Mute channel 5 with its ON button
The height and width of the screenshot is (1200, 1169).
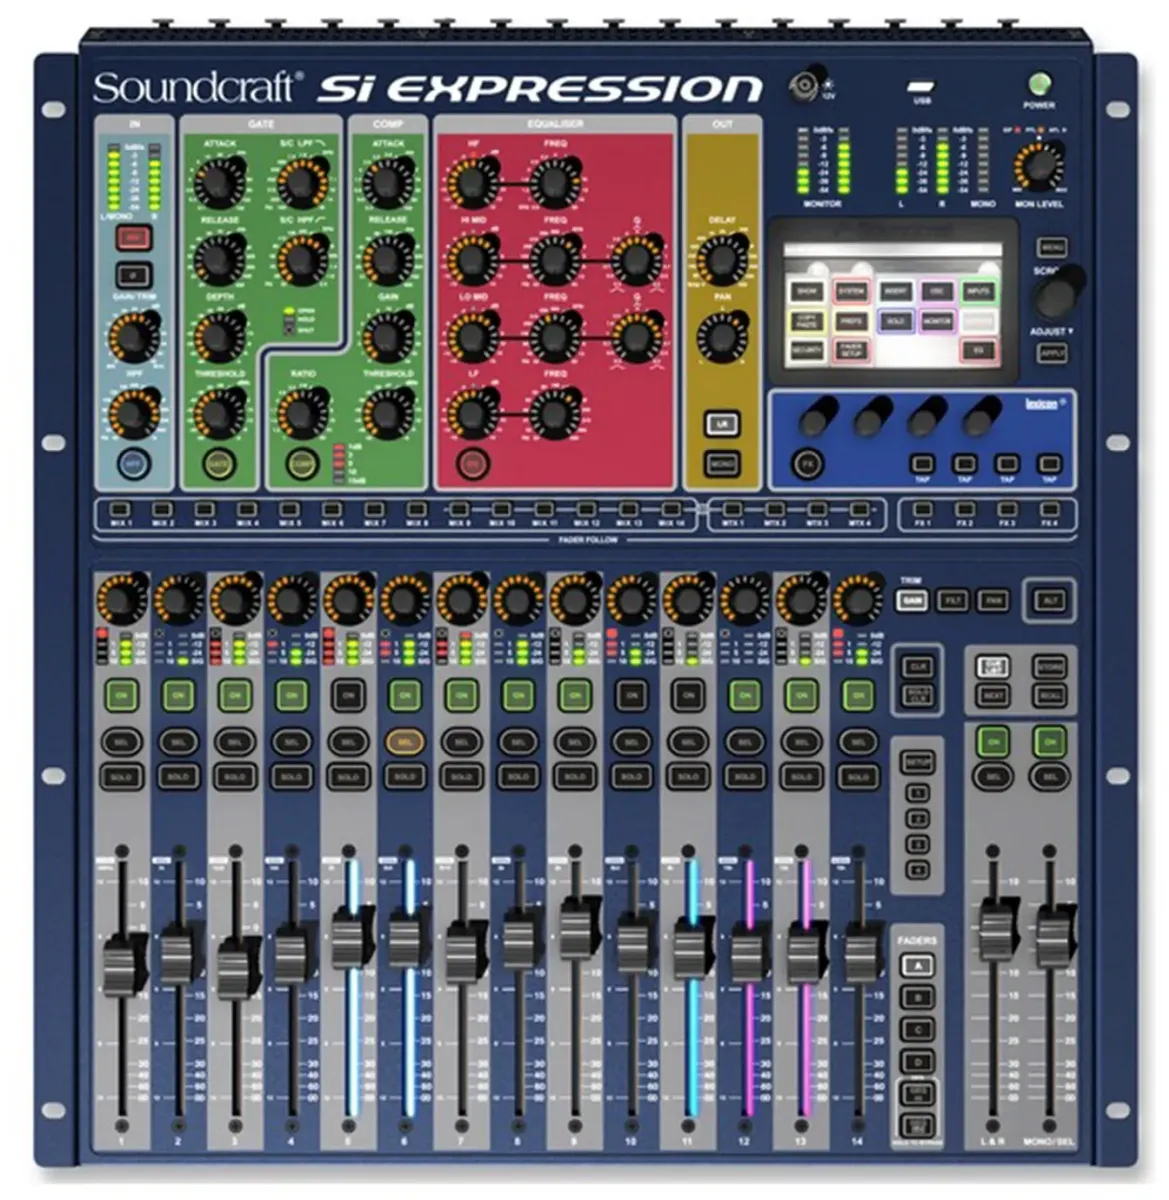[x=348, y=694]
